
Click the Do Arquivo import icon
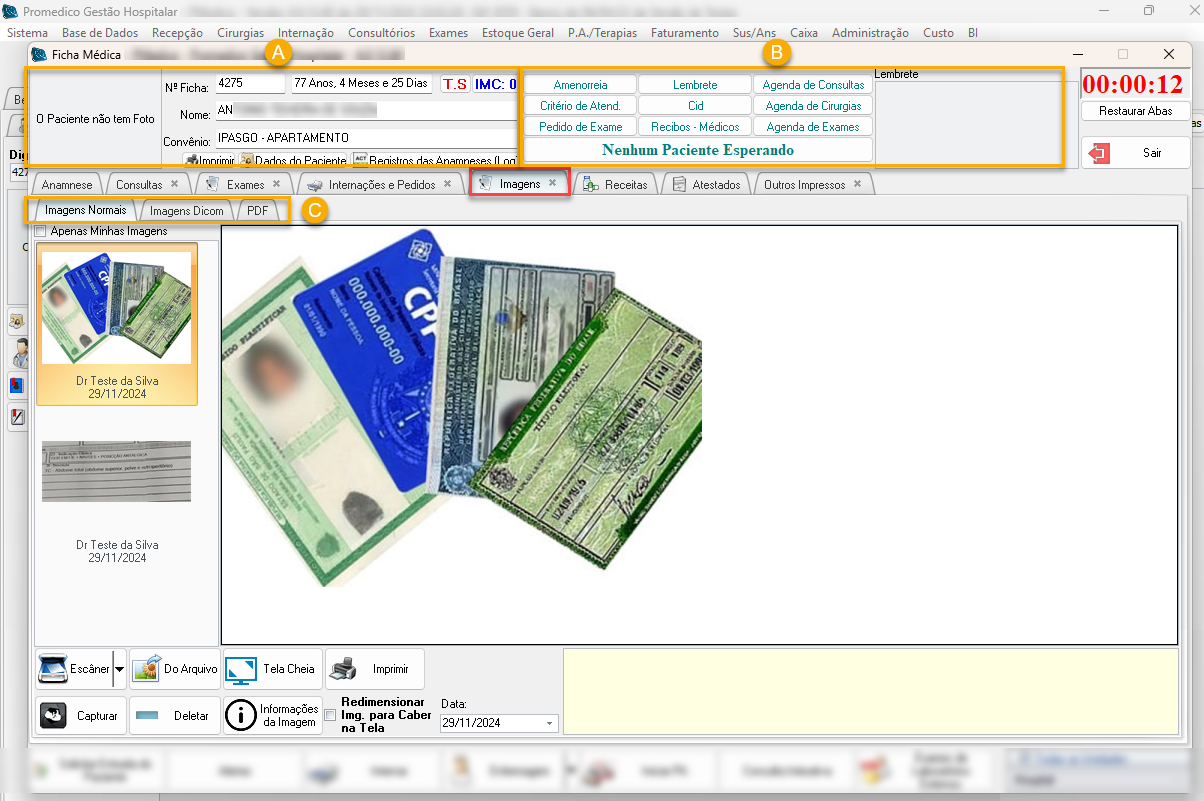[x=148, y=669]
